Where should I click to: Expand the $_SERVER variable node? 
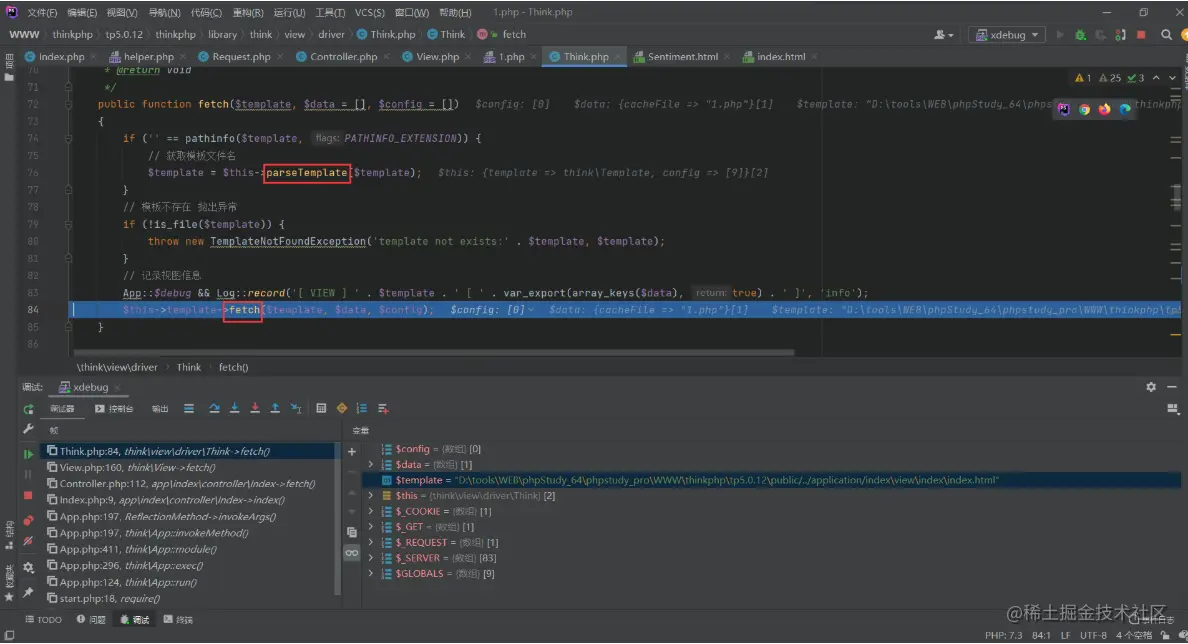point(370,558)
